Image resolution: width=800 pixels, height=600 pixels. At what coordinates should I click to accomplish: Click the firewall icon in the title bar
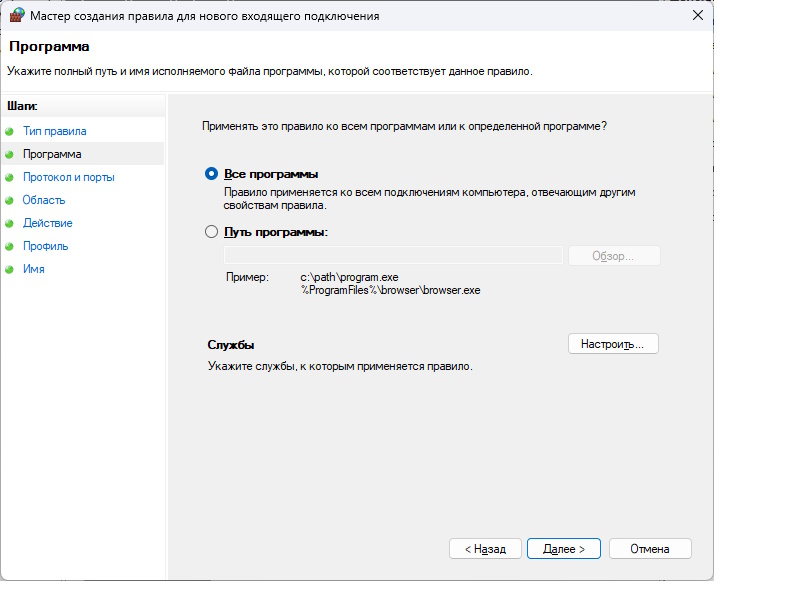pyautogui.click(x=16, y=16)
